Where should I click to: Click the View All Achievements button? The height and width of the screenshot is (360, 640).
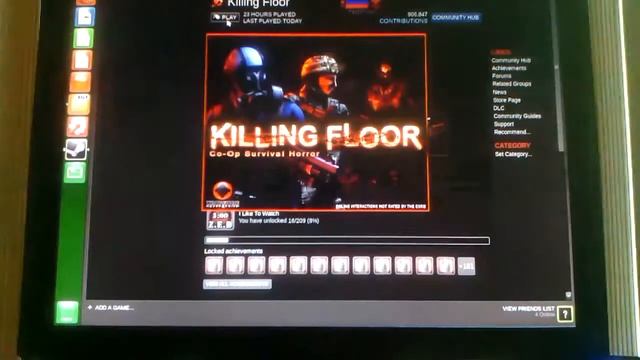click(x=237, y=284)
